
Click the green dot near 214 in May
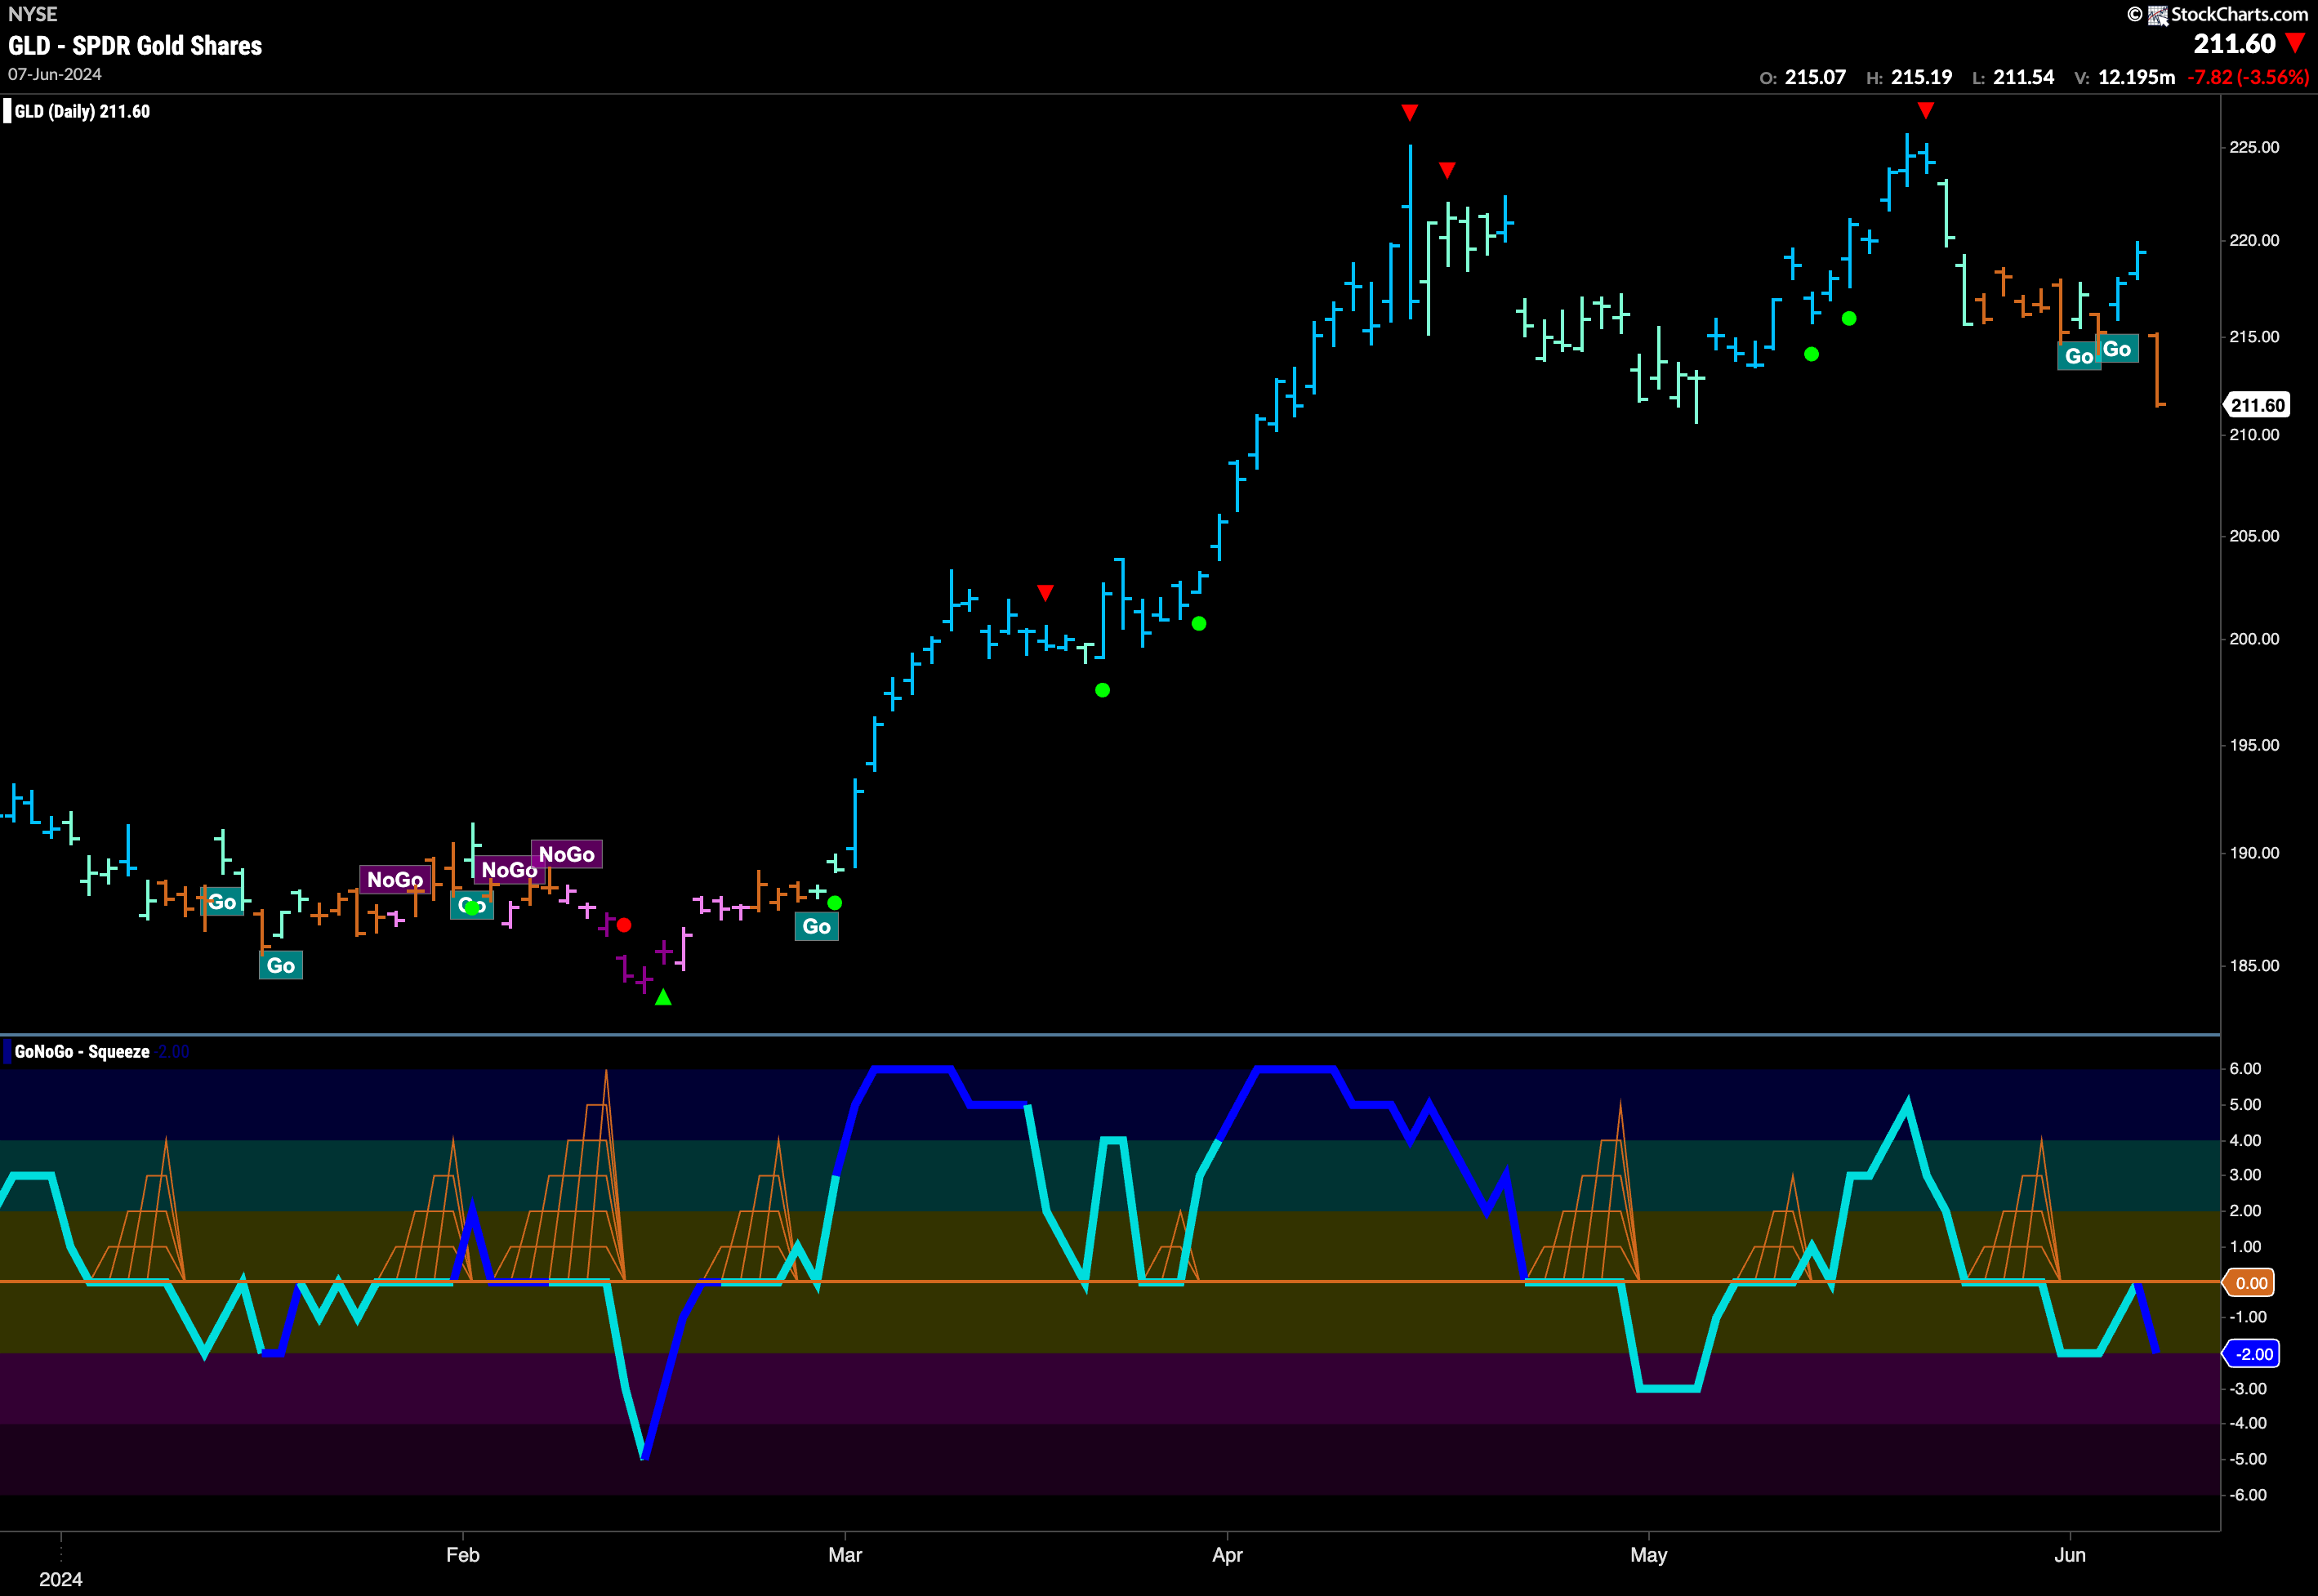[1811, 354]
